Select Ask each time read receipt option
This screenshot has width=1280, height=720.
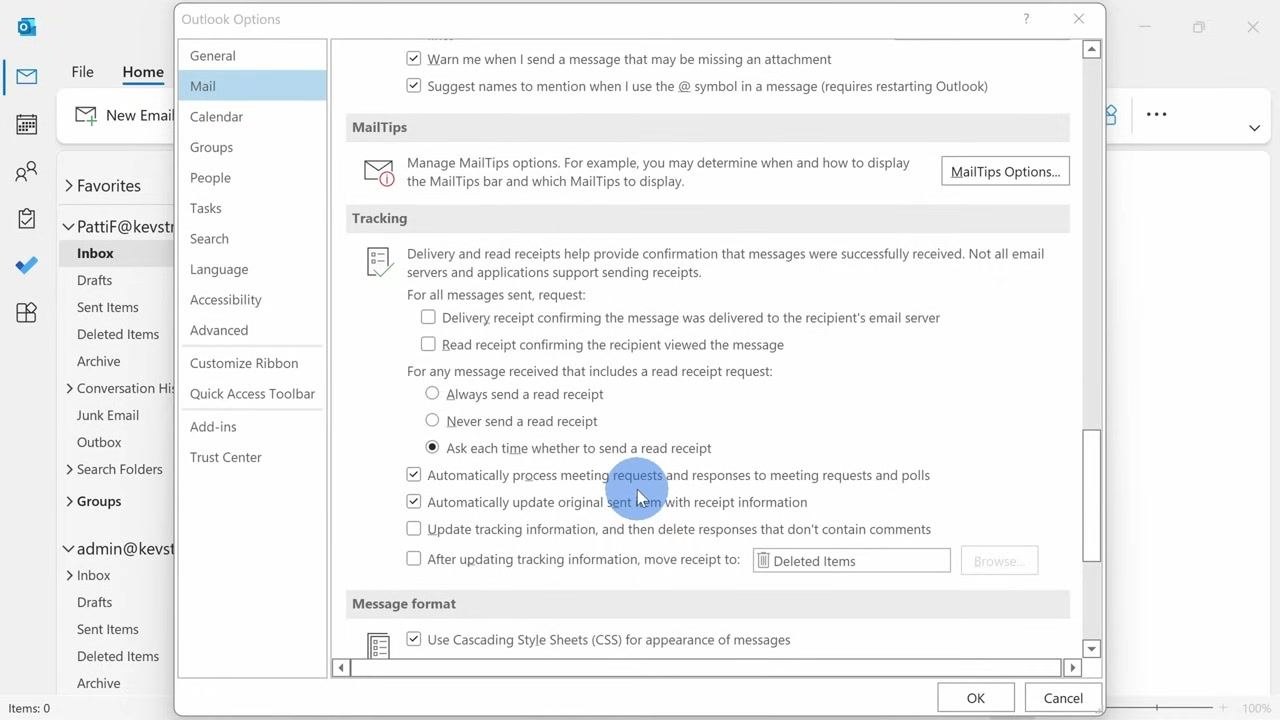click(432, 447)
